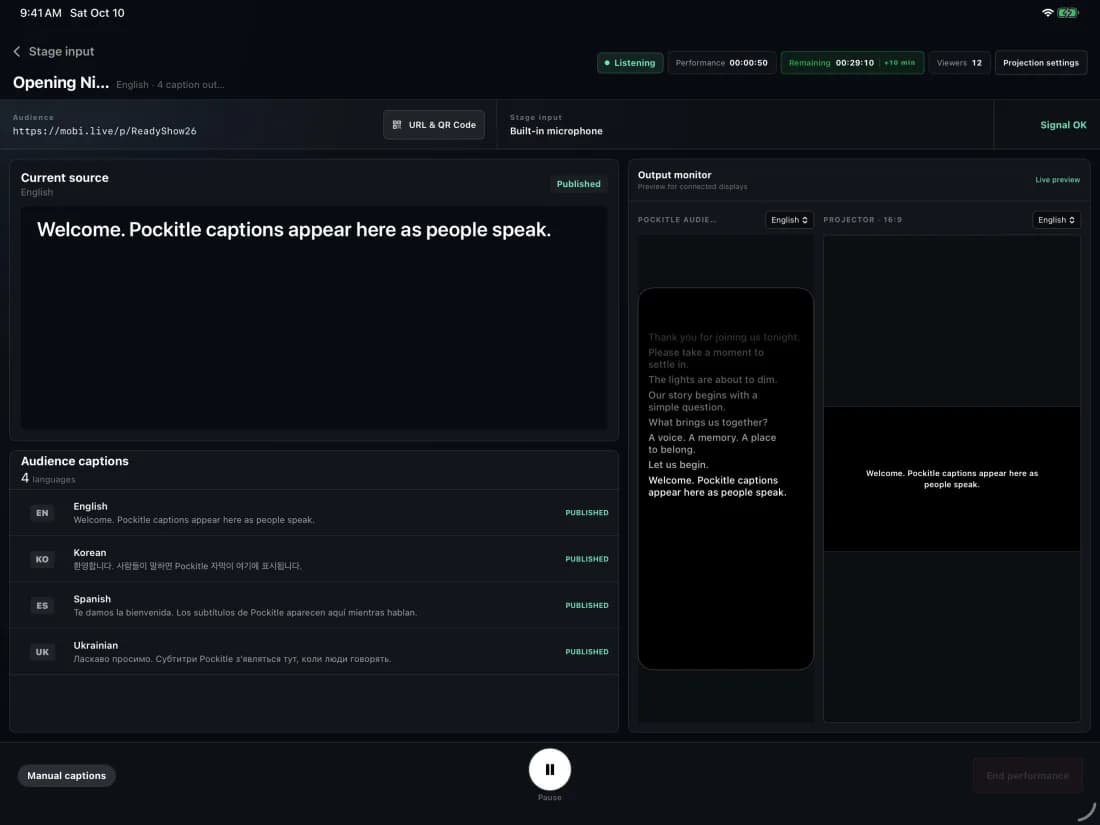Click the projector preview caption
This screenshot has height=825, width=1100.
coord(951,478)
